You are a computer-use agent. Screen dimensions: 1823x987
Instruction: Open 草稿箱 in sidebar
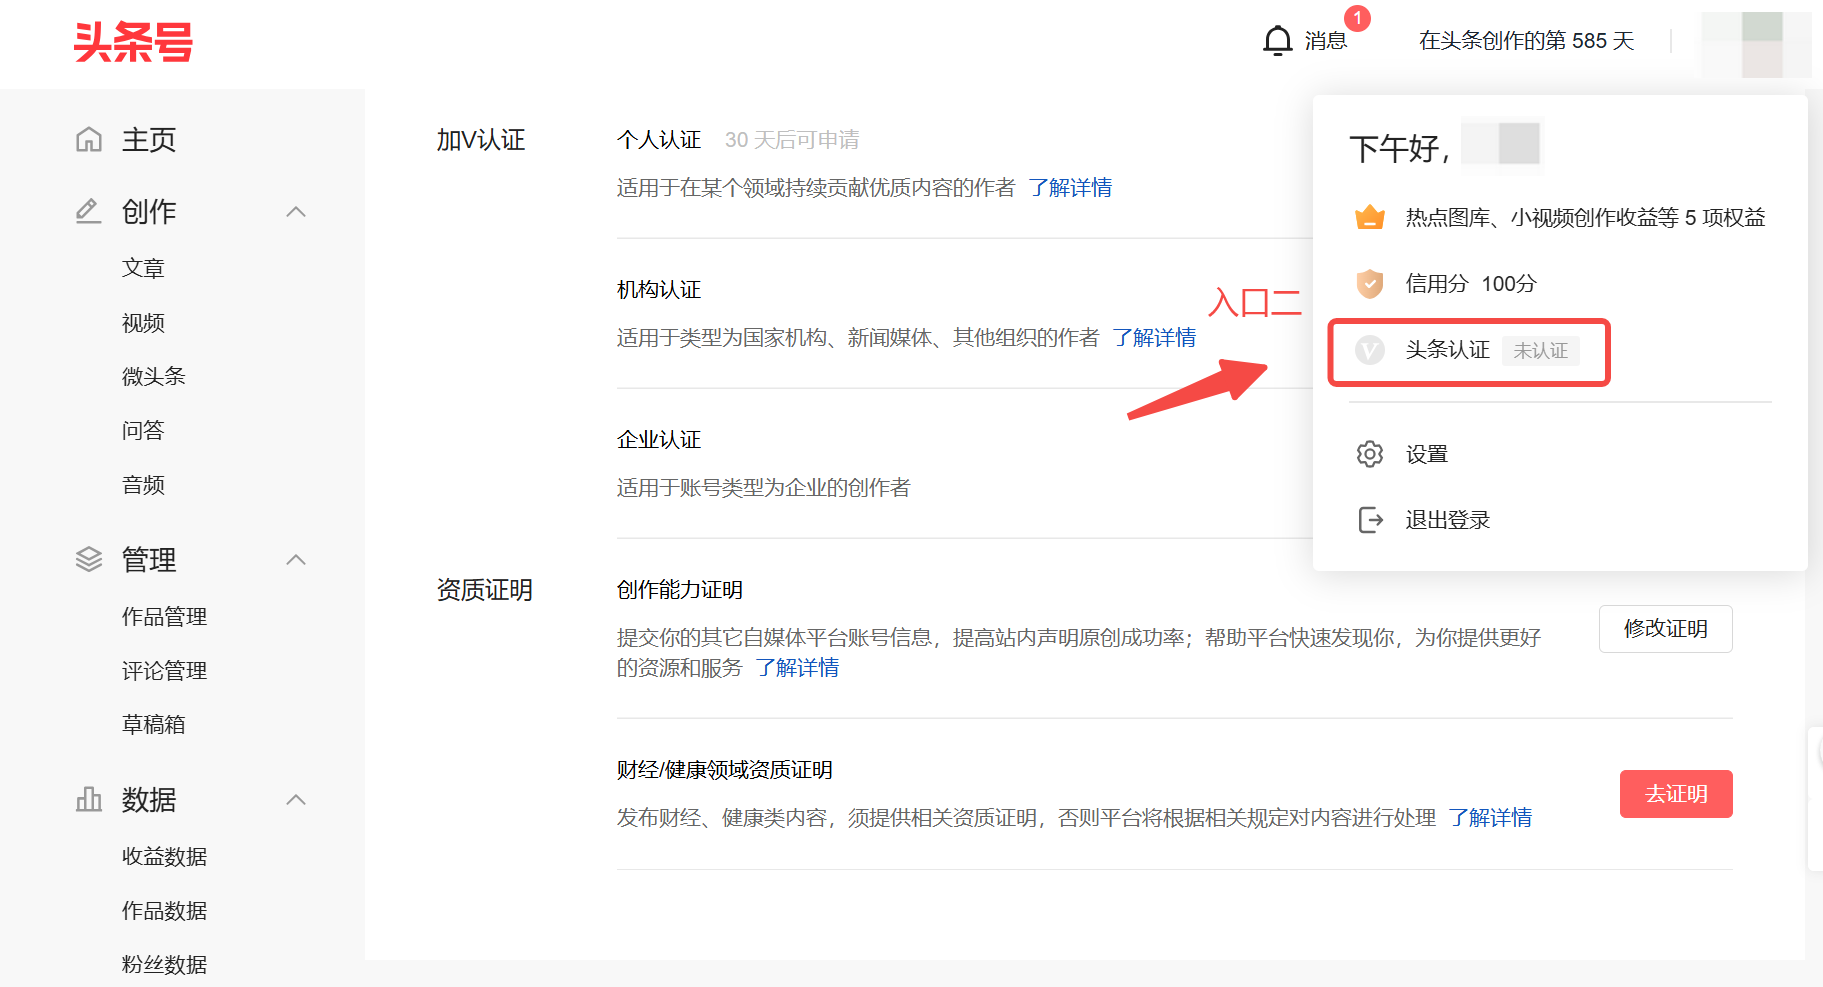coord(154,724)
